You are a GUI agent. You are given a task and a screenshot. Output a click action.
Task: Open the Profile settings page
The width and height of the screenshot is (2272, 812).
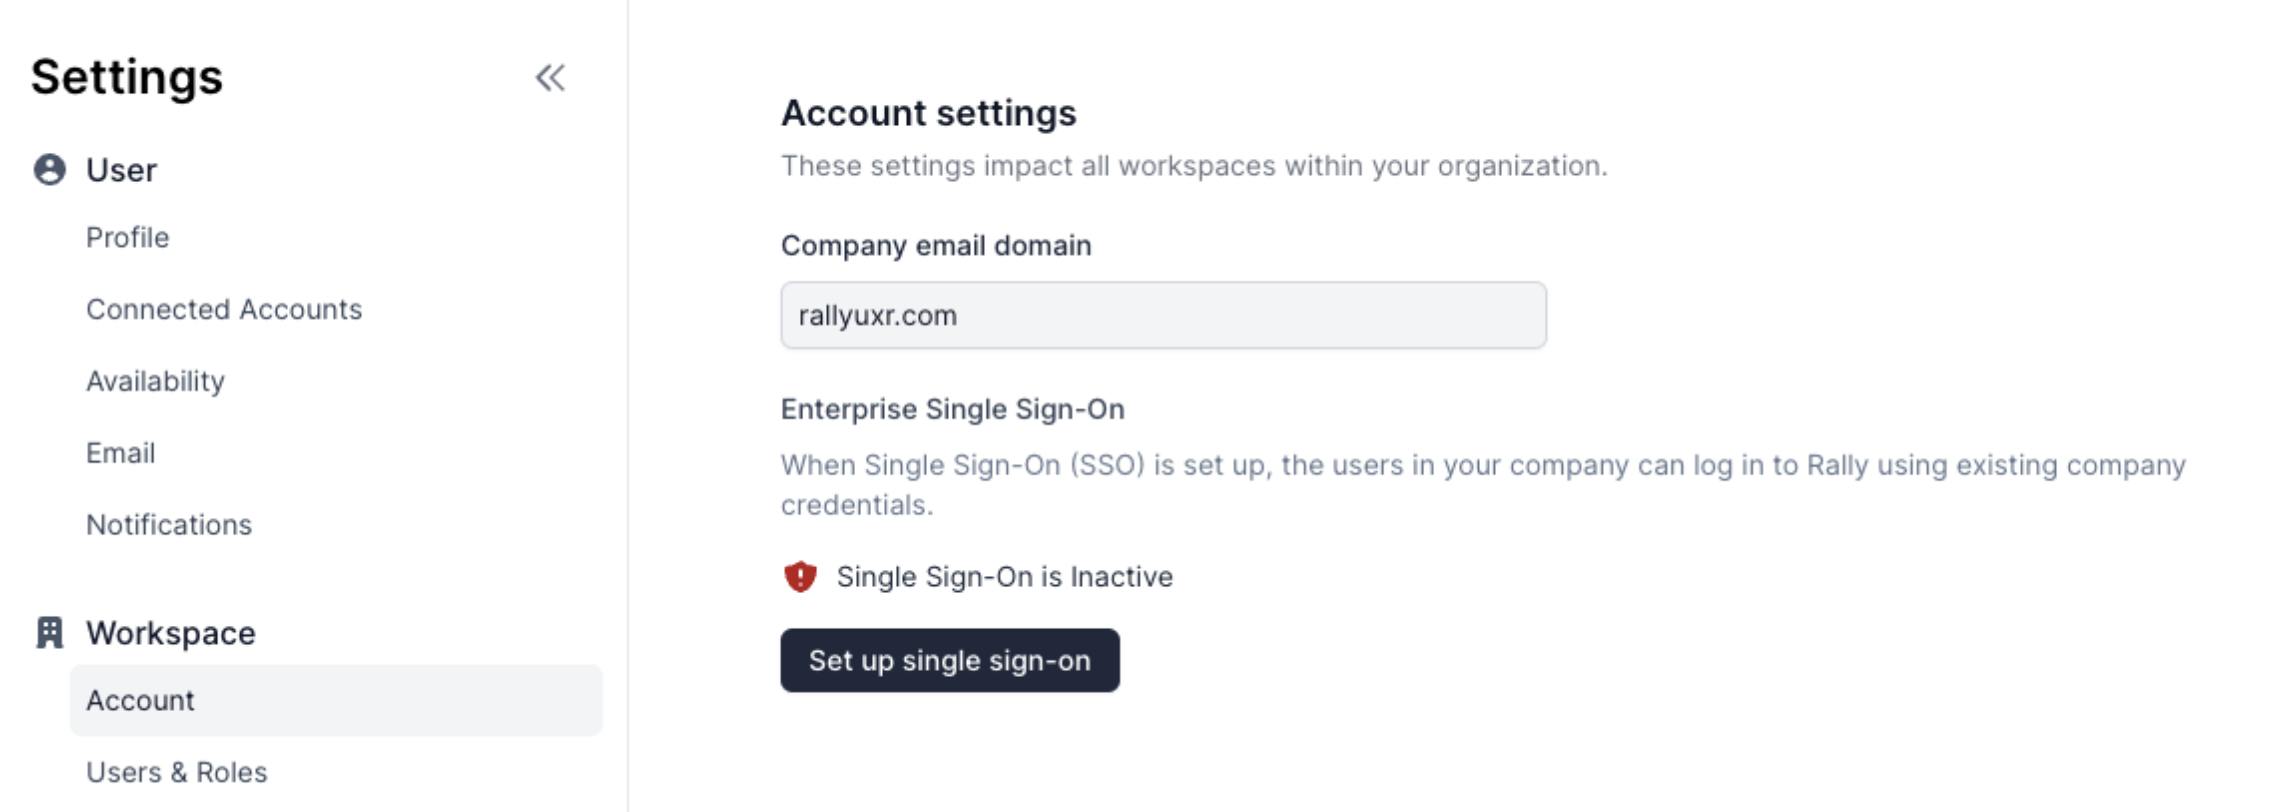coord(128,238)
